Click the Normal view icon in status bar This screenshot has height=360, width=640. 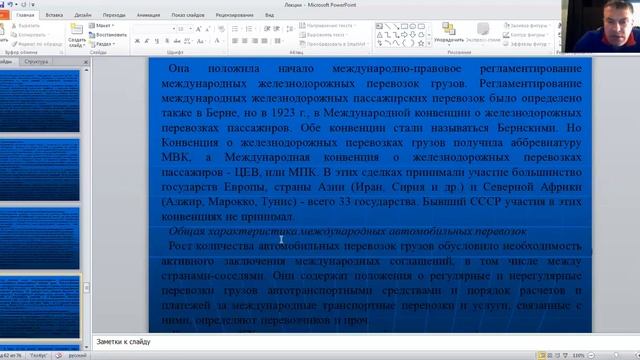542,356
